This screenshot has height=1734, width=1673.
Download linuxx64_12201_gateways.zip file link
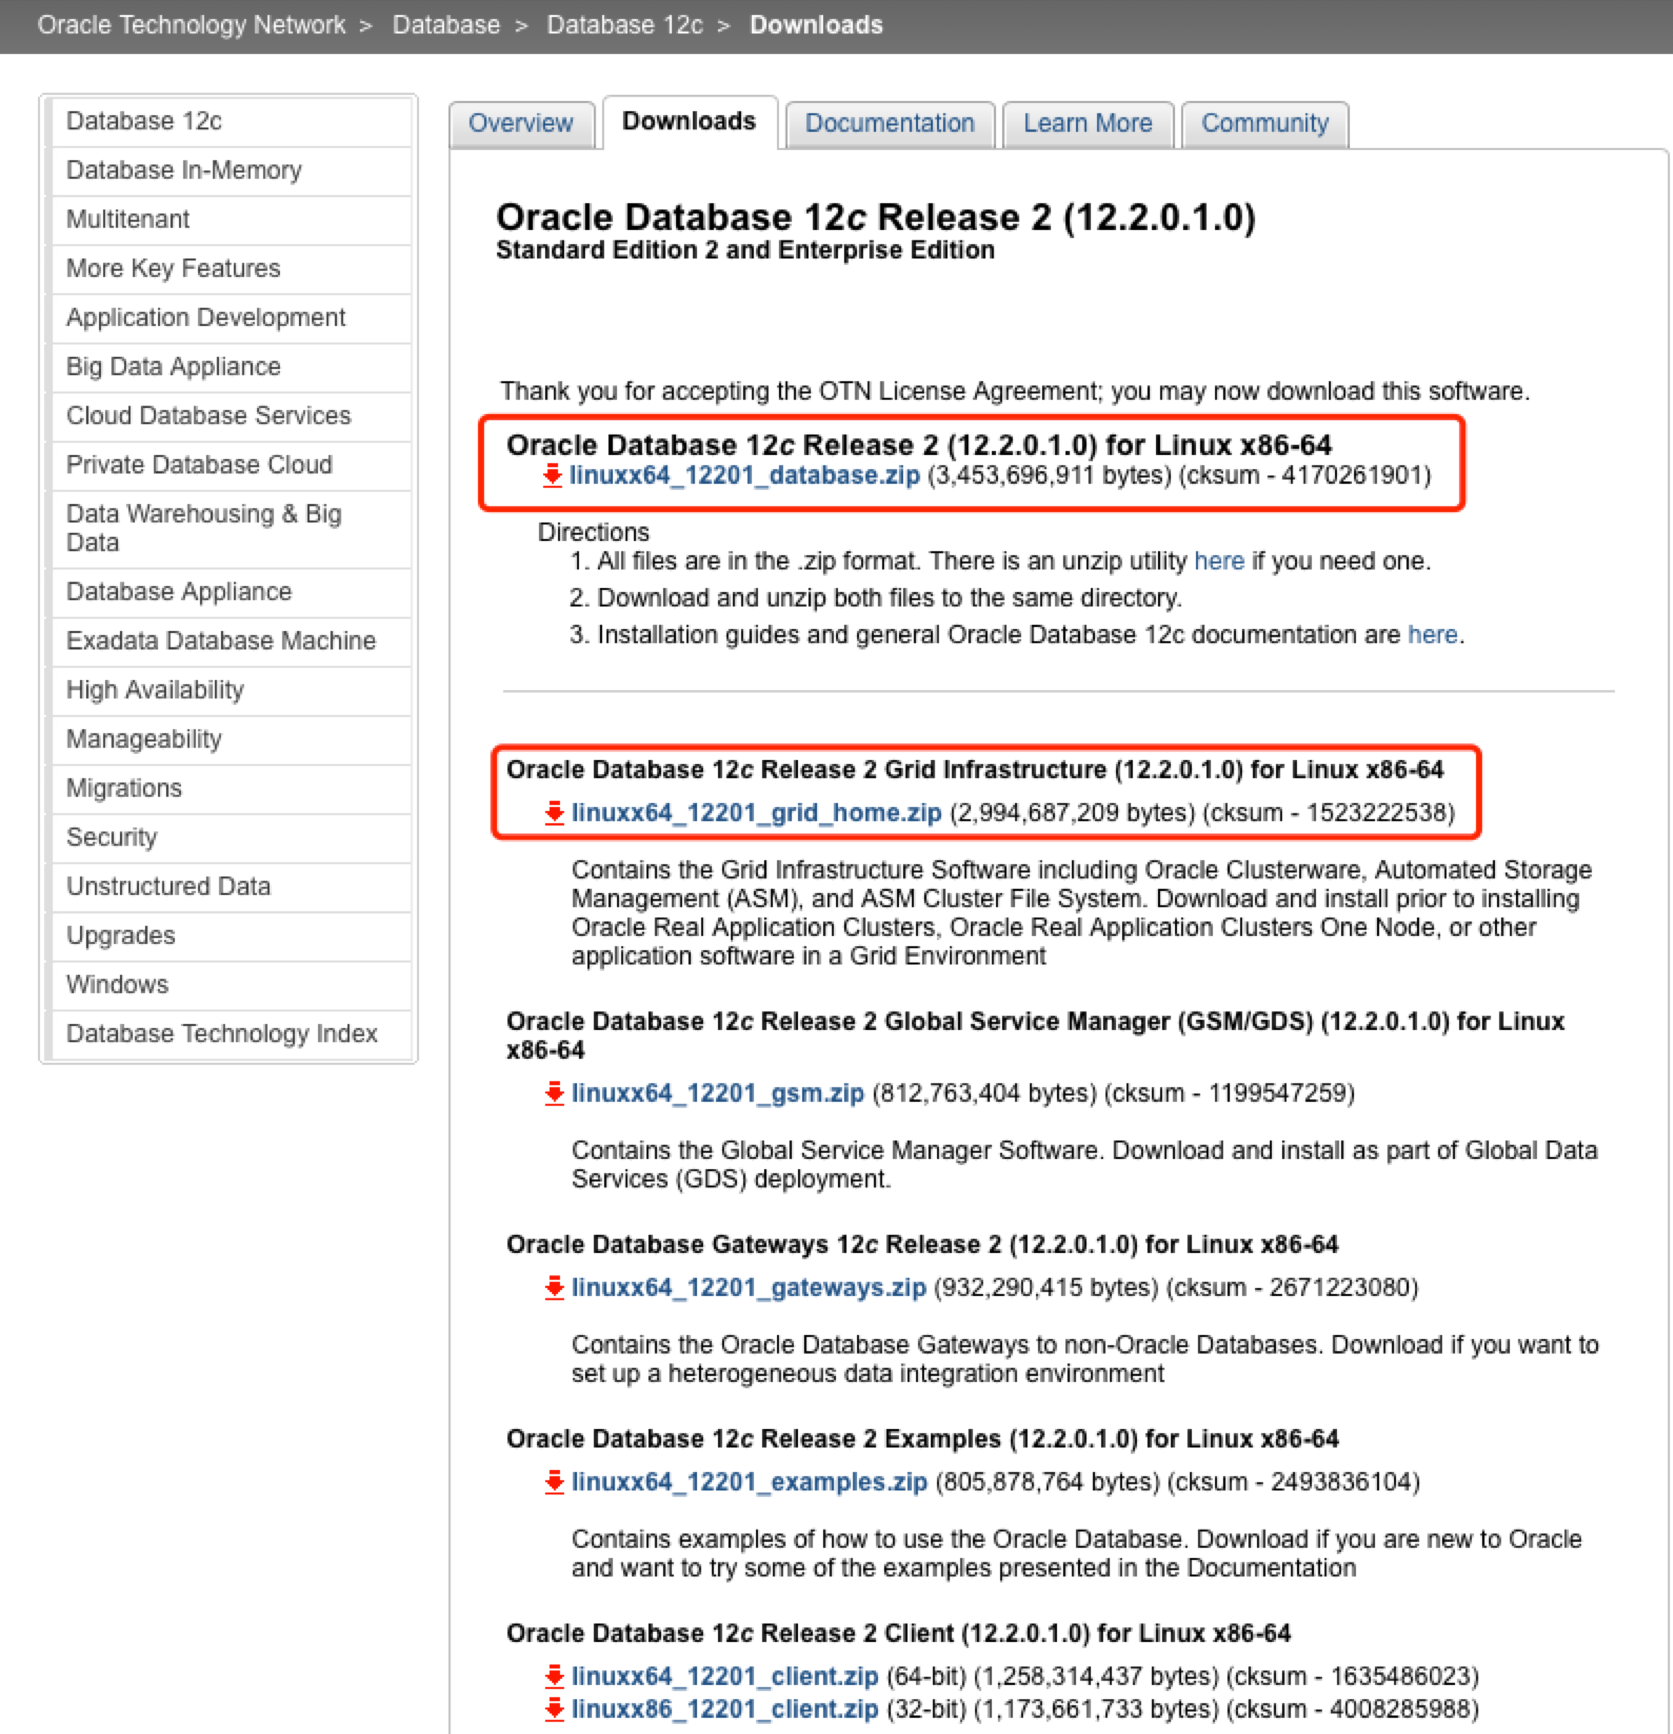[x=749, y=1287]
